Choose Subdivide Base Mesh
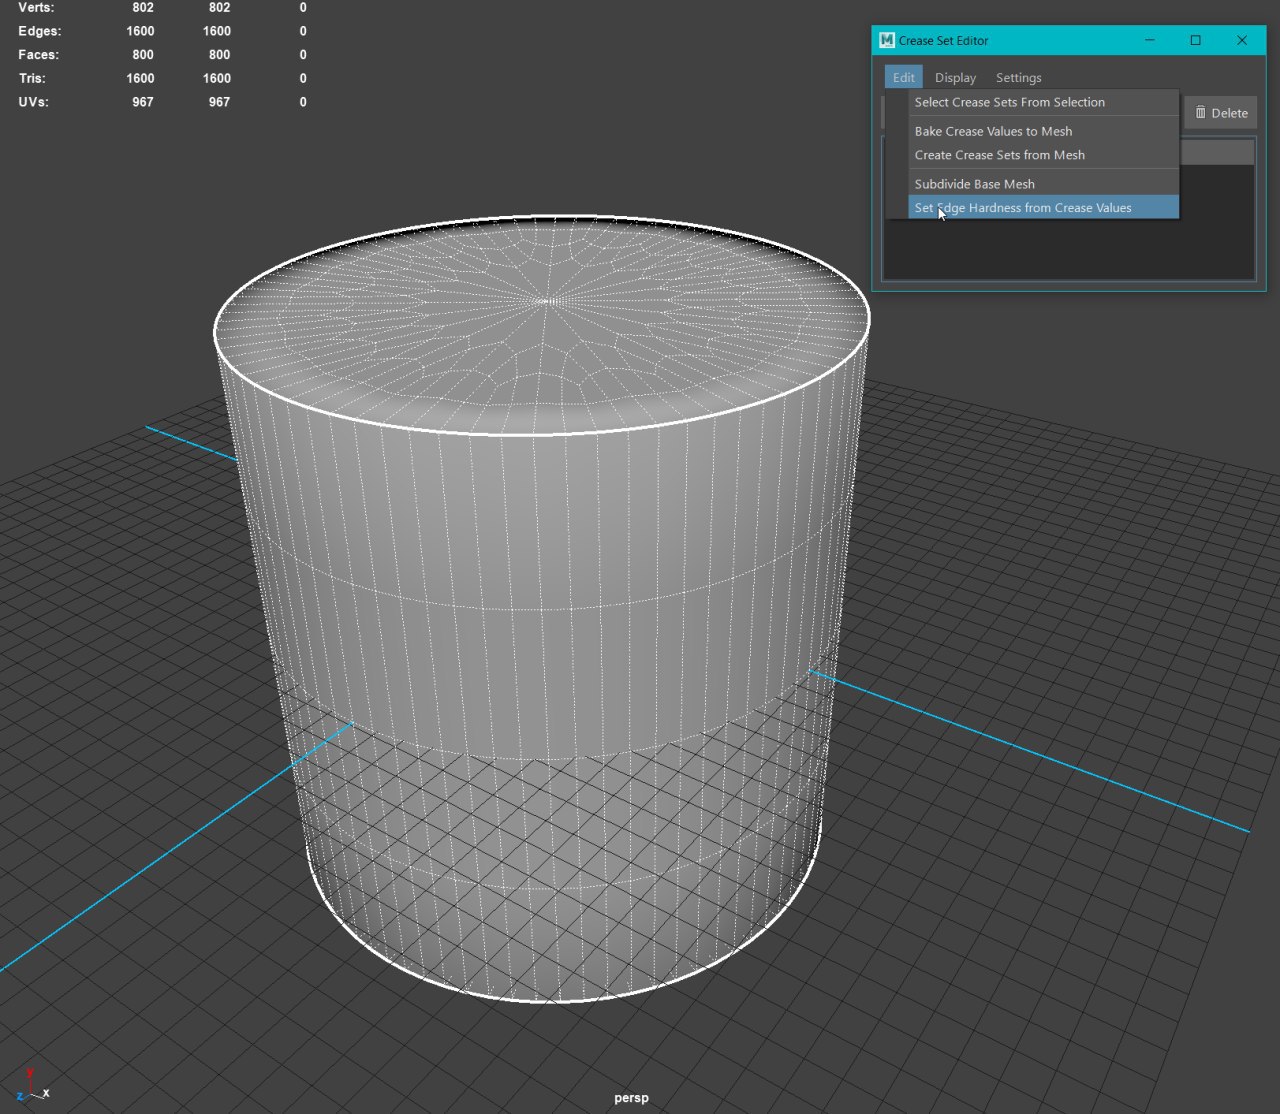This screenshot has height=1114, width=1280. click(974, 184)
